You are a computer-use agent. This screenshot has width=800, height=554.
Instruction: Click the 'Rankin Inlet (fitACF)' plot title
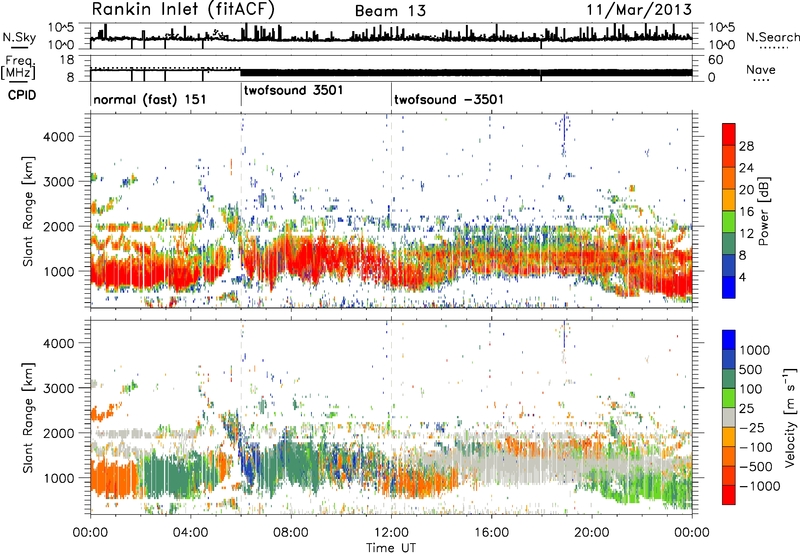tap(183, 10)
